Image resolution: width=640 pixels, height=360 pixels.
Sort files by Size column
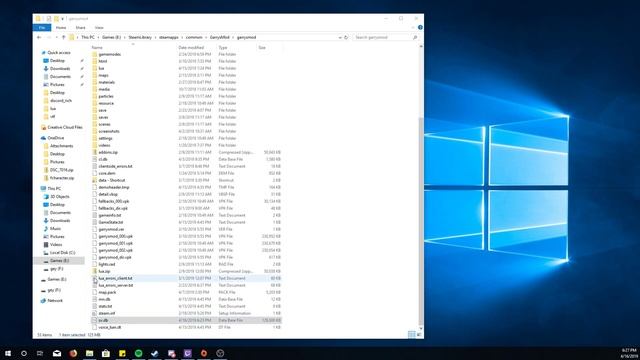[262, 48]
